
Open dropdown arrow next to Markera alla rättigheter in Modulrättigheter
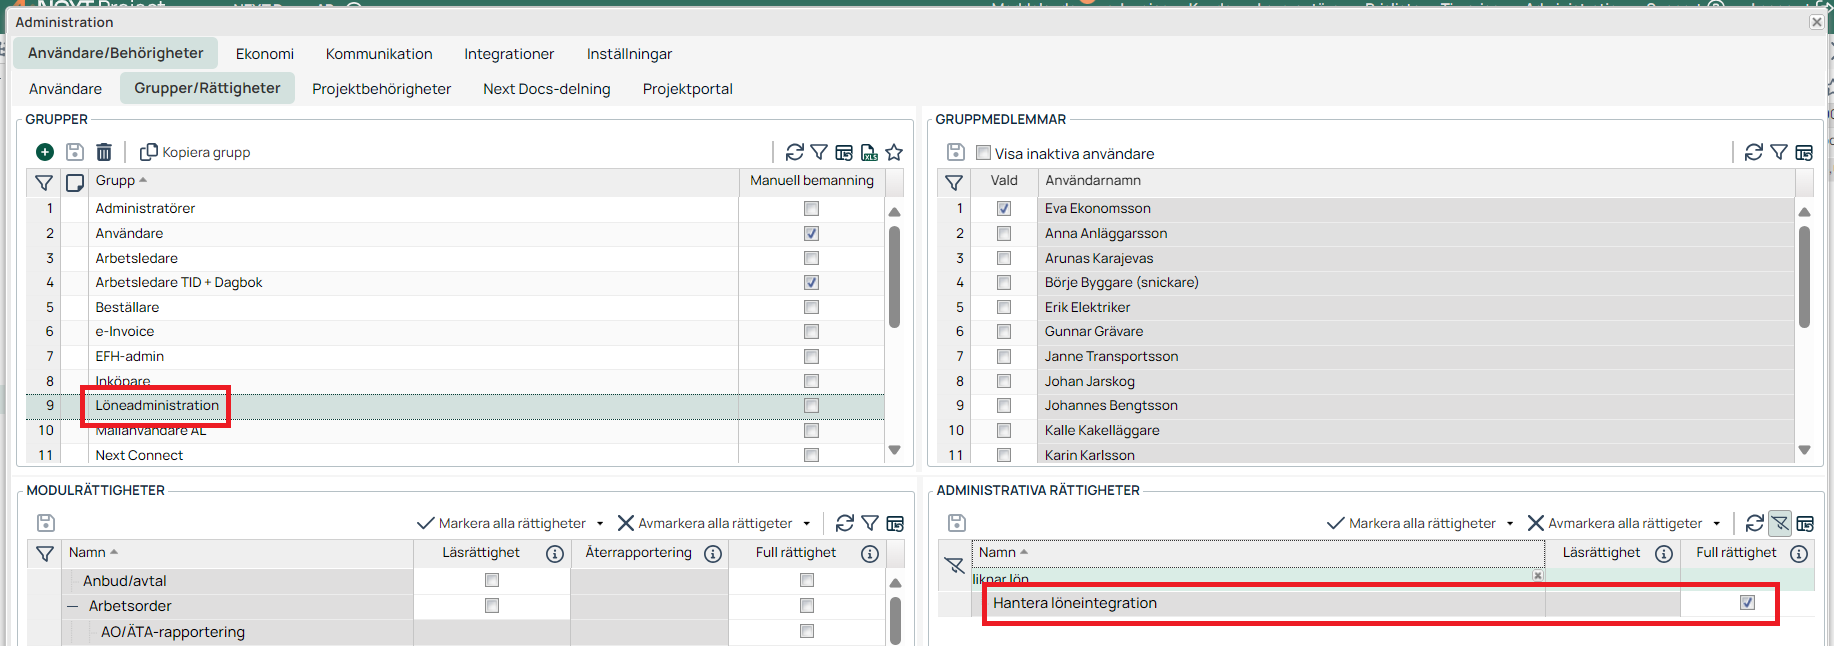[600, 524]
